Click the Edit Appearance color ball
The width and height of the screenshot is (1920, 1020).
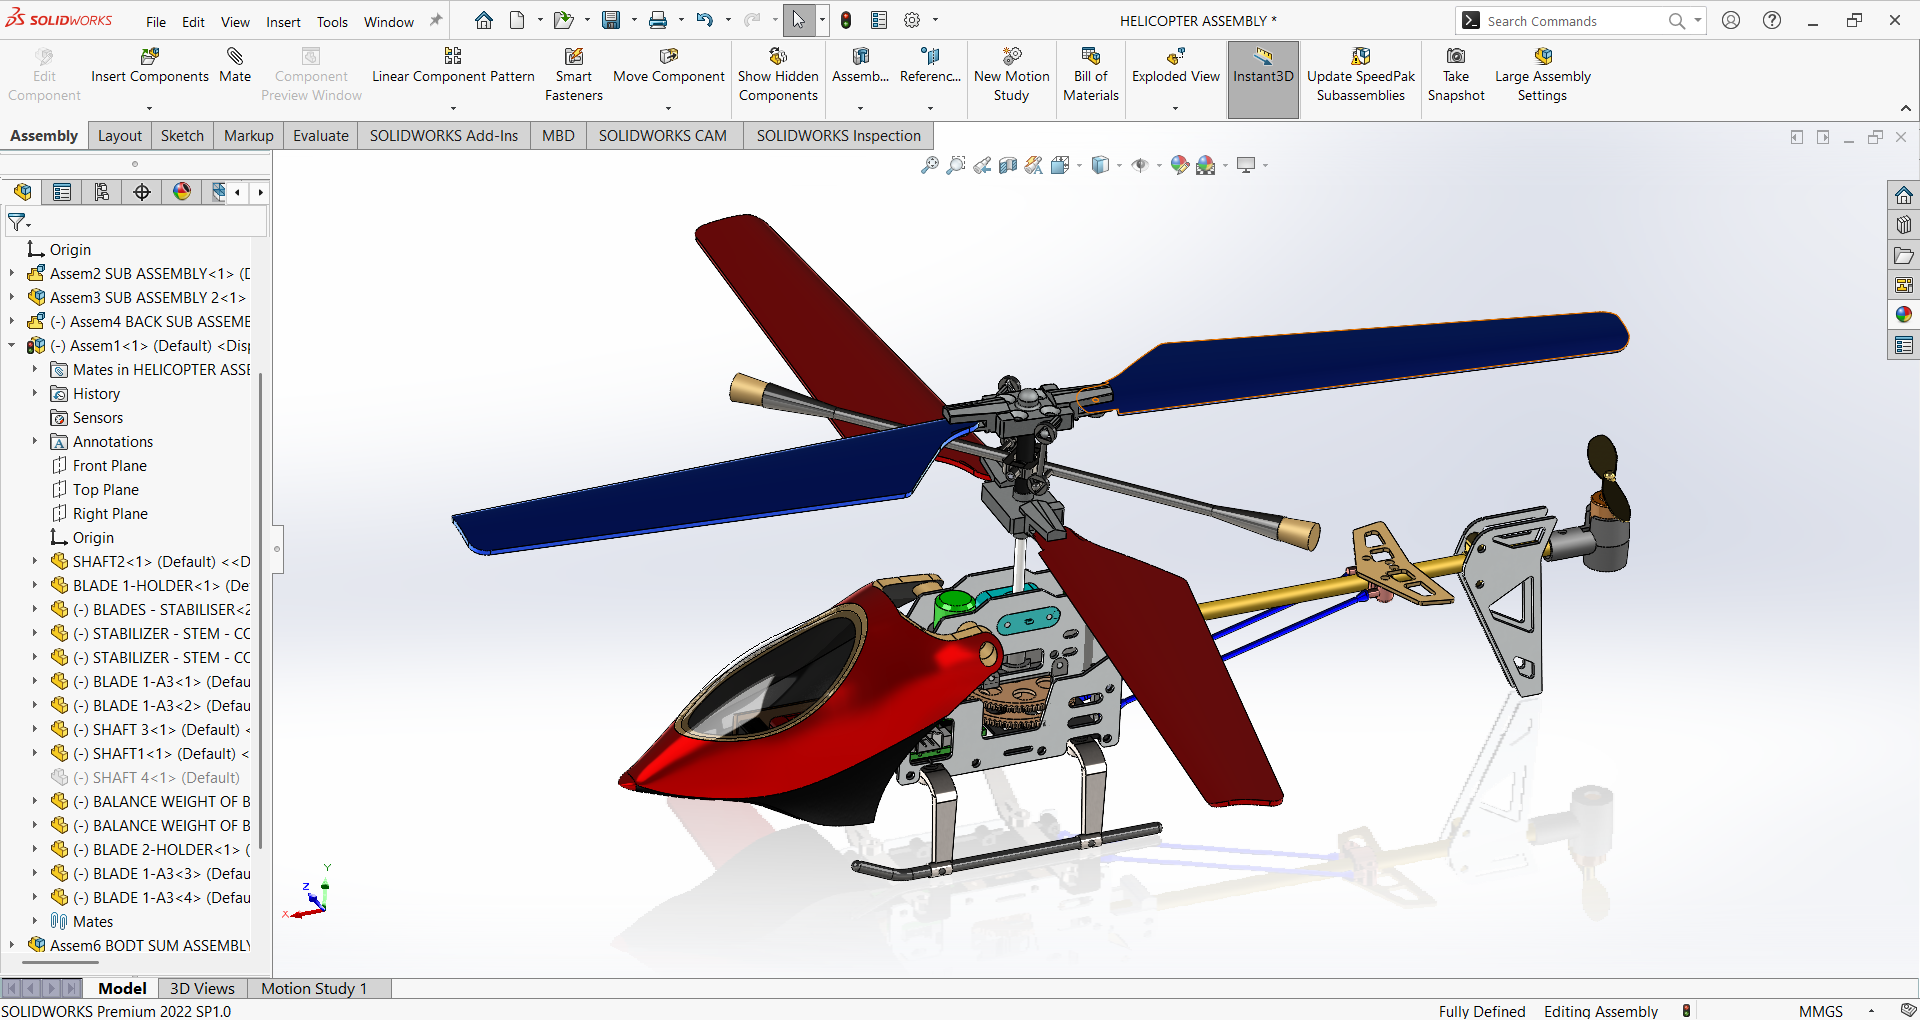click(x=1180, y=165)
